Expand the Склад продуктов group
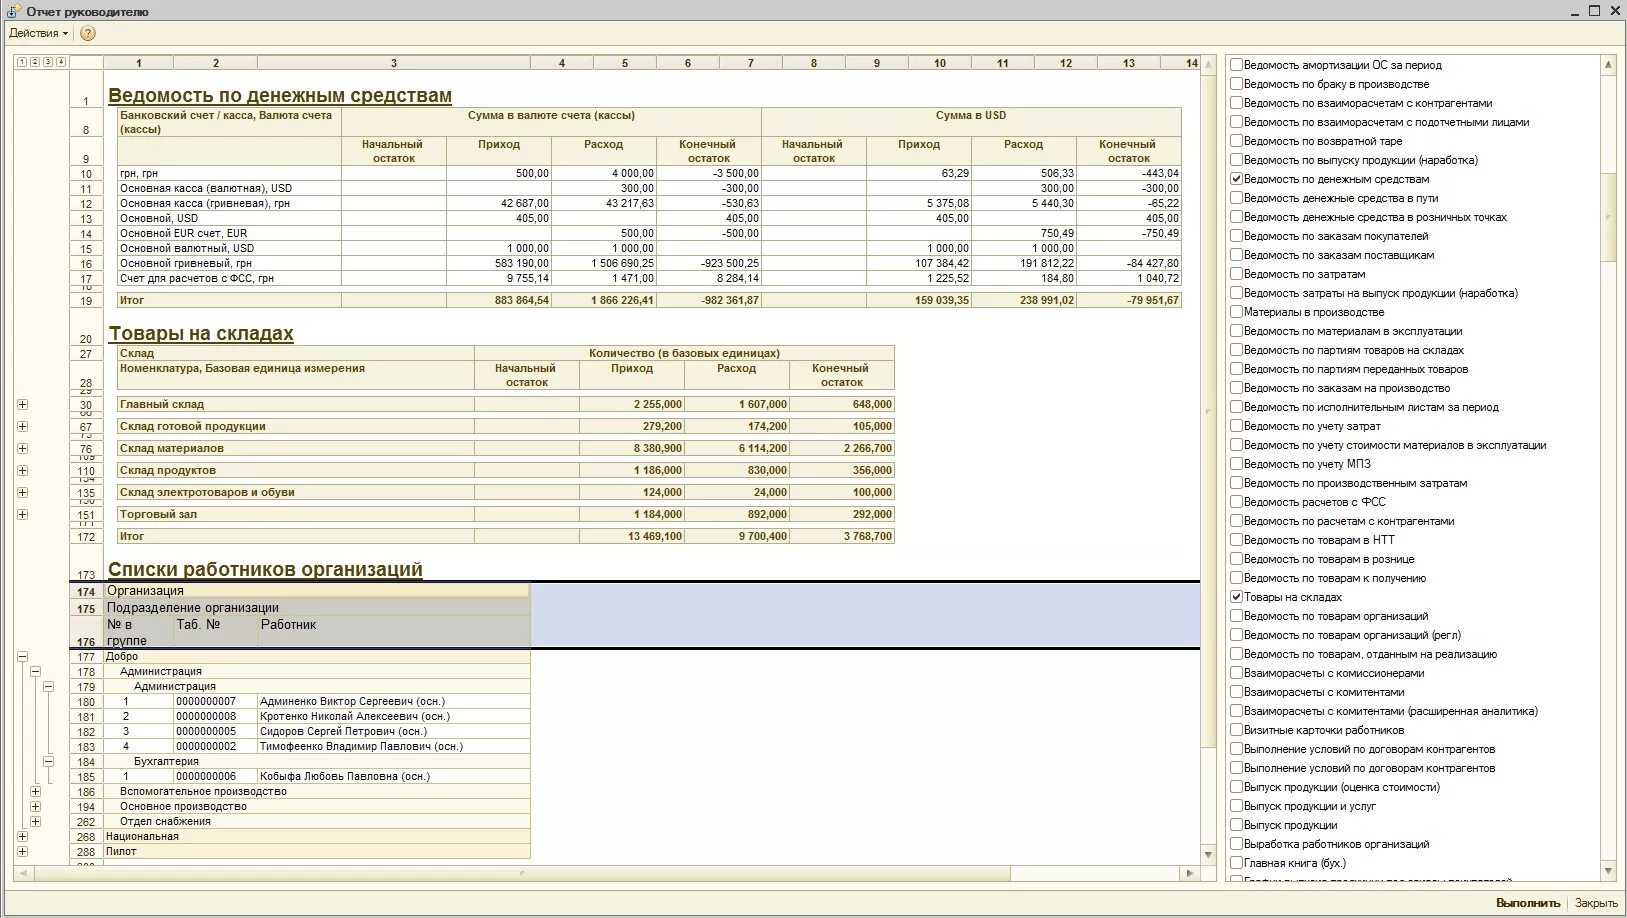This screenshot has width=1627, height=918. click(22, 471)
